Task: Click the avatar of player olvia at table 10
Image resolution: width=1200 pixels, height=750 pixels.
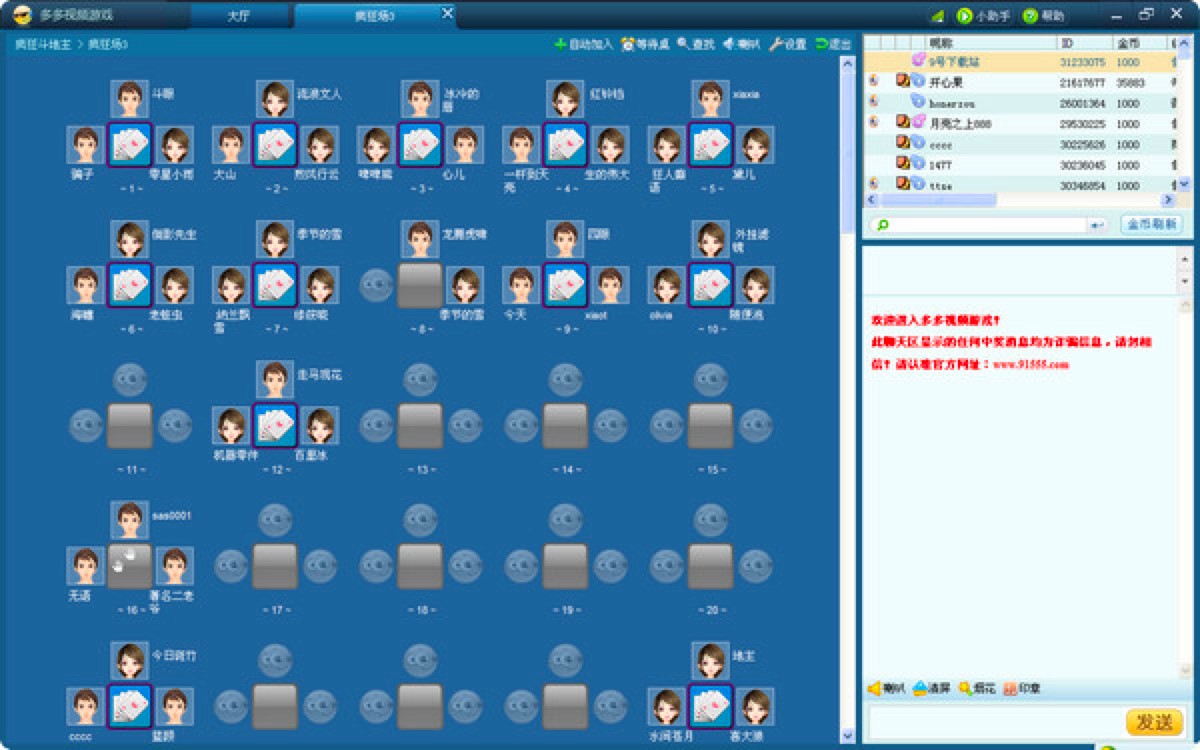Action: point(666,285)
